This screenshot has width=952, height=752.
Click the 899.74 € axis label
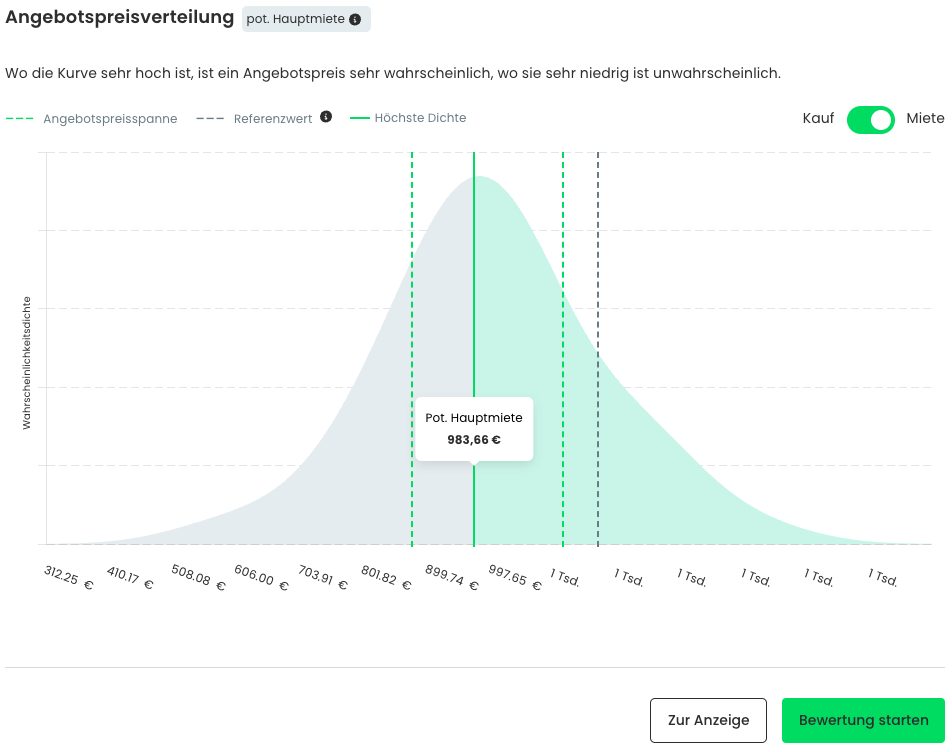point(451,578)
